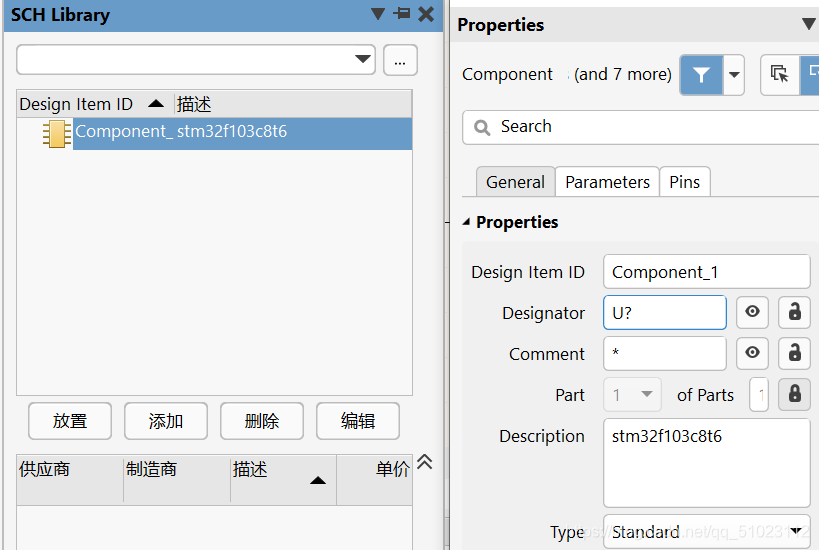Click the blue button beside the select-objects icon

(x=810, y=75)
